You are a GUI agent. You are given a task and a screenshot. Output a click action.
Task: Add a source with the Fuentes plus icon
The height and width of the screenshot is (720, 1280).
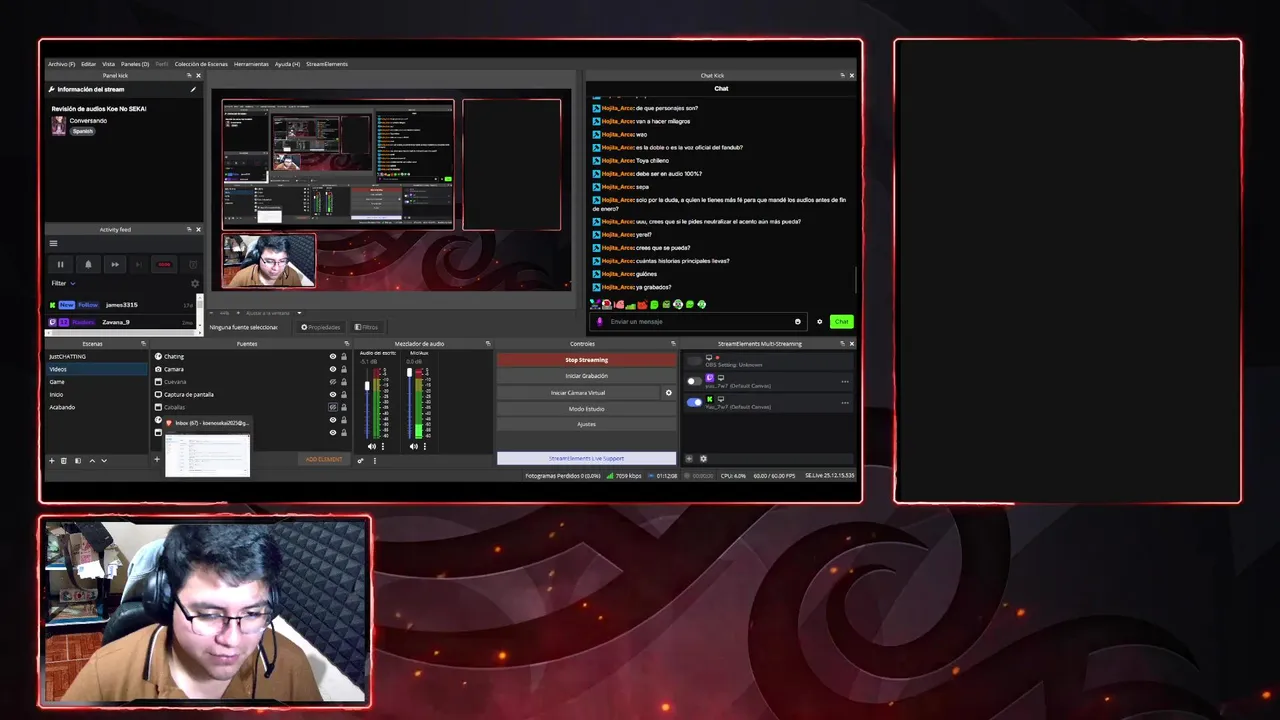(x=156, y=460)
